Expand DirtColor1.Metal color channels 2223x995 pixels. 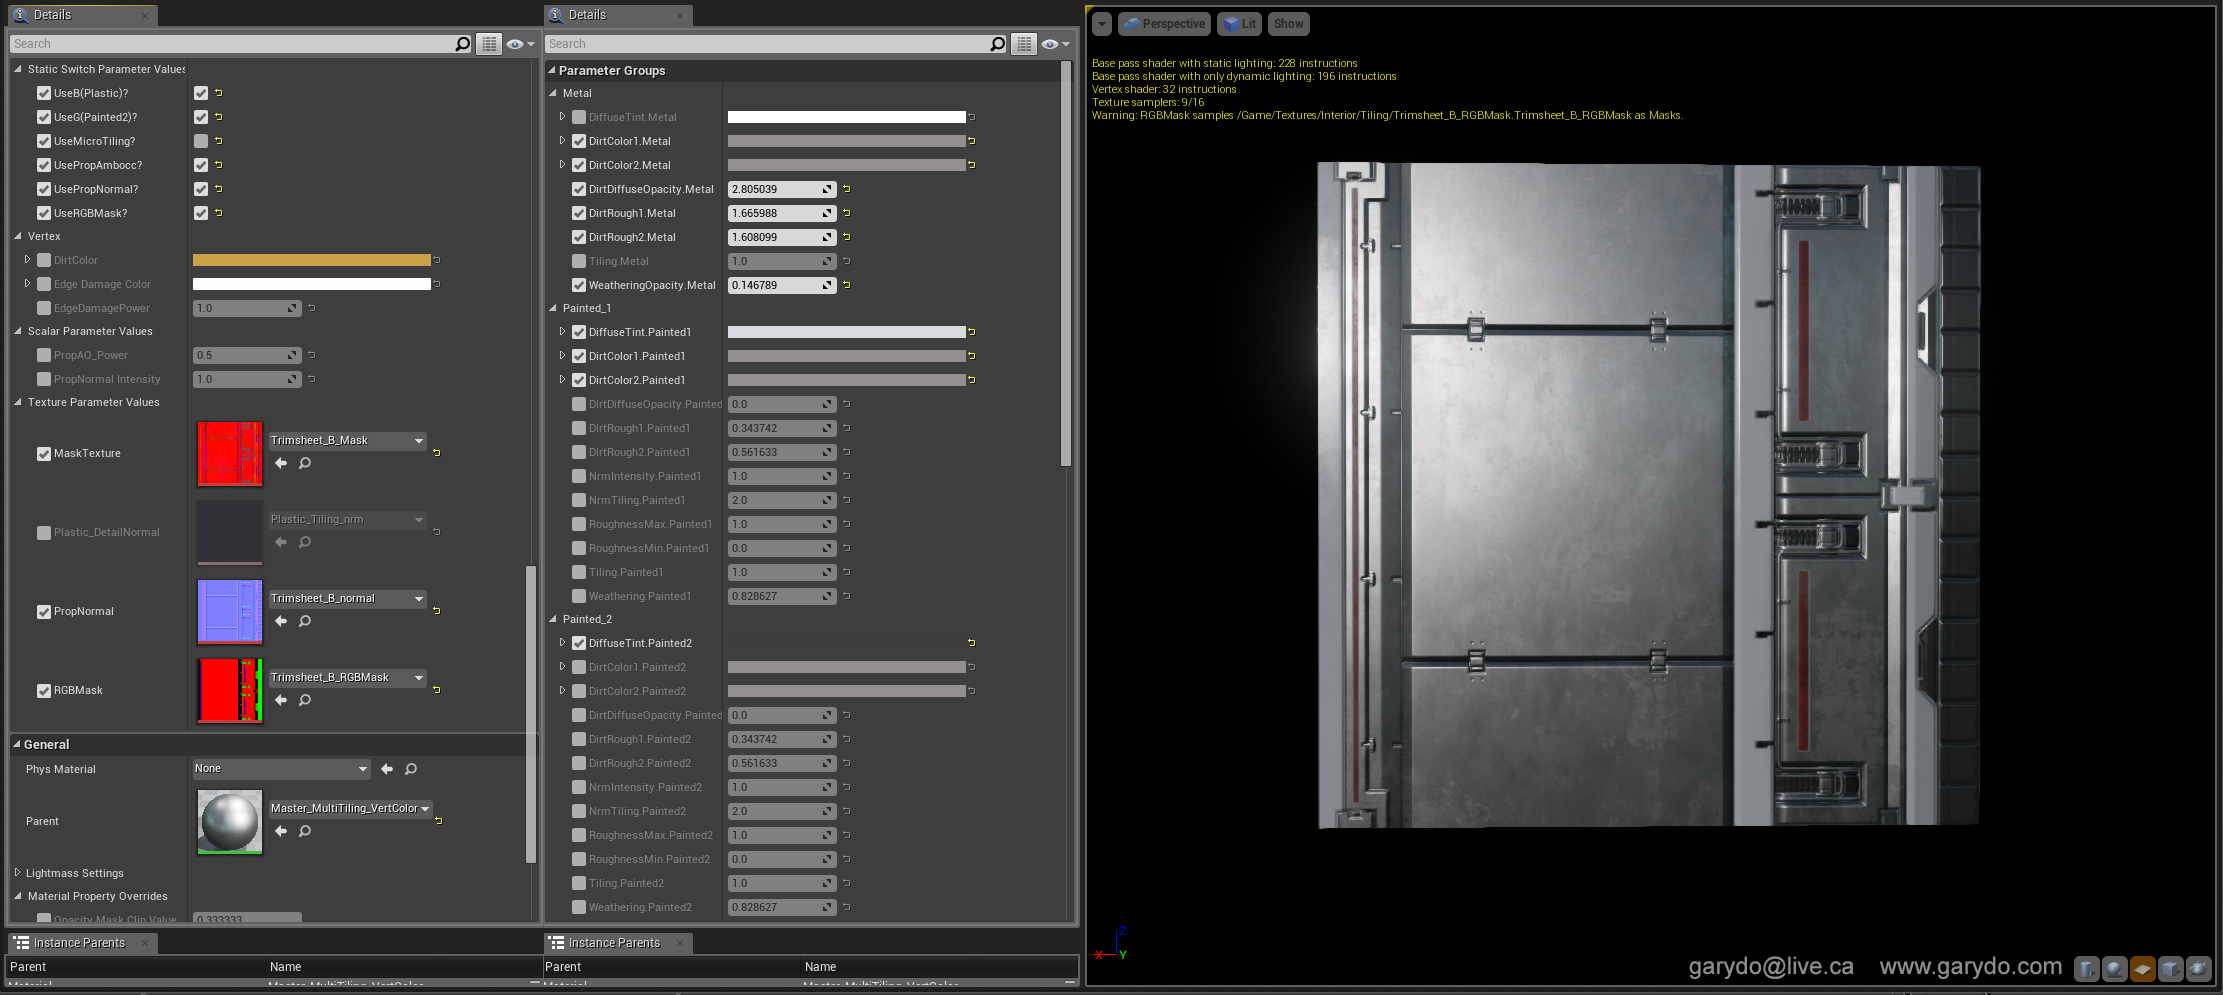tap(562, 141)
